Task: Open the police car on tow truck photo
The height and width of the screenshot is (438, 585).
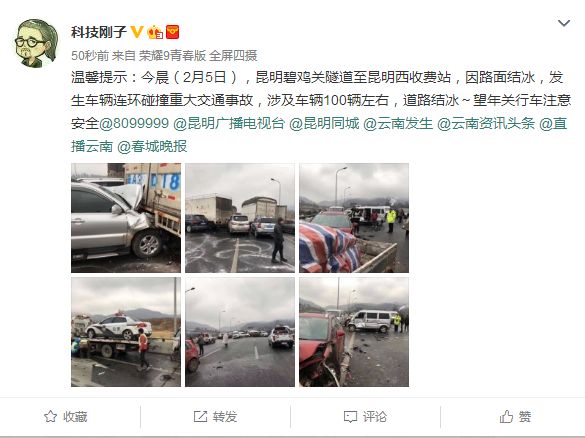Action: pyautogui.click(x=126, y=332)
